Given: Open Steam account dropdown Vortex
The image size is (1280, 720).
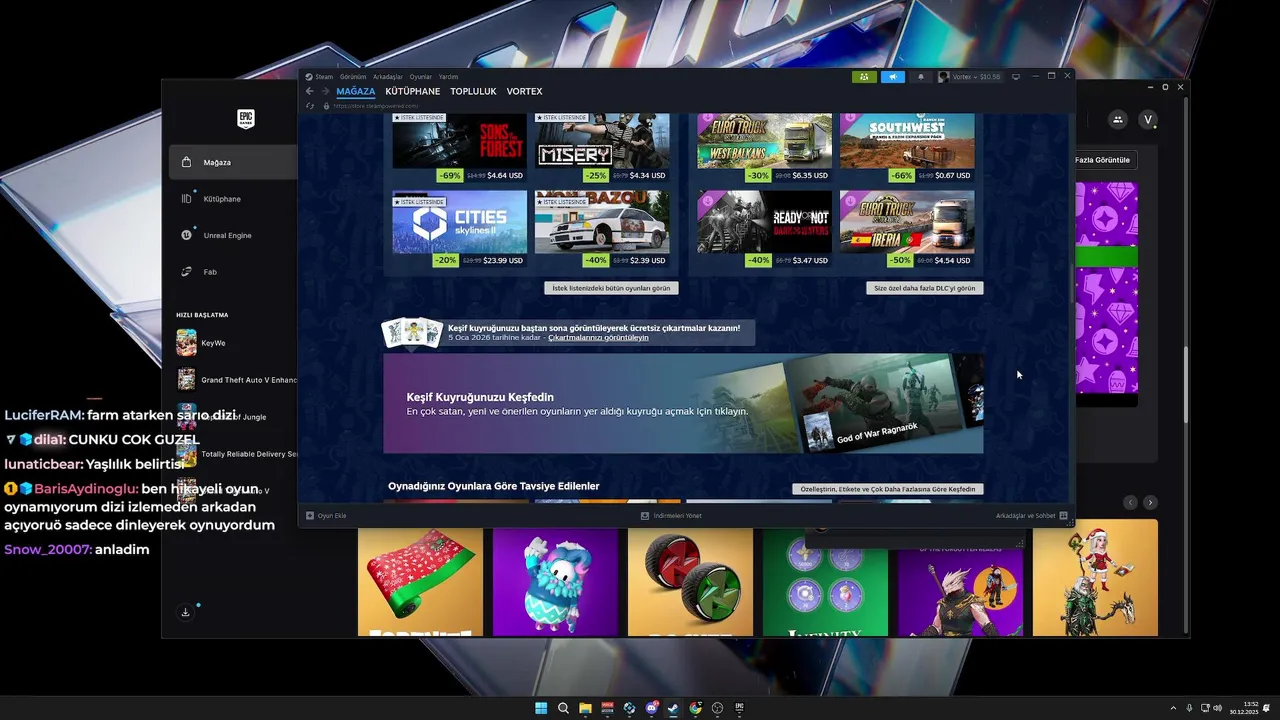Looking at the screenshot, I should coord(970,77).
